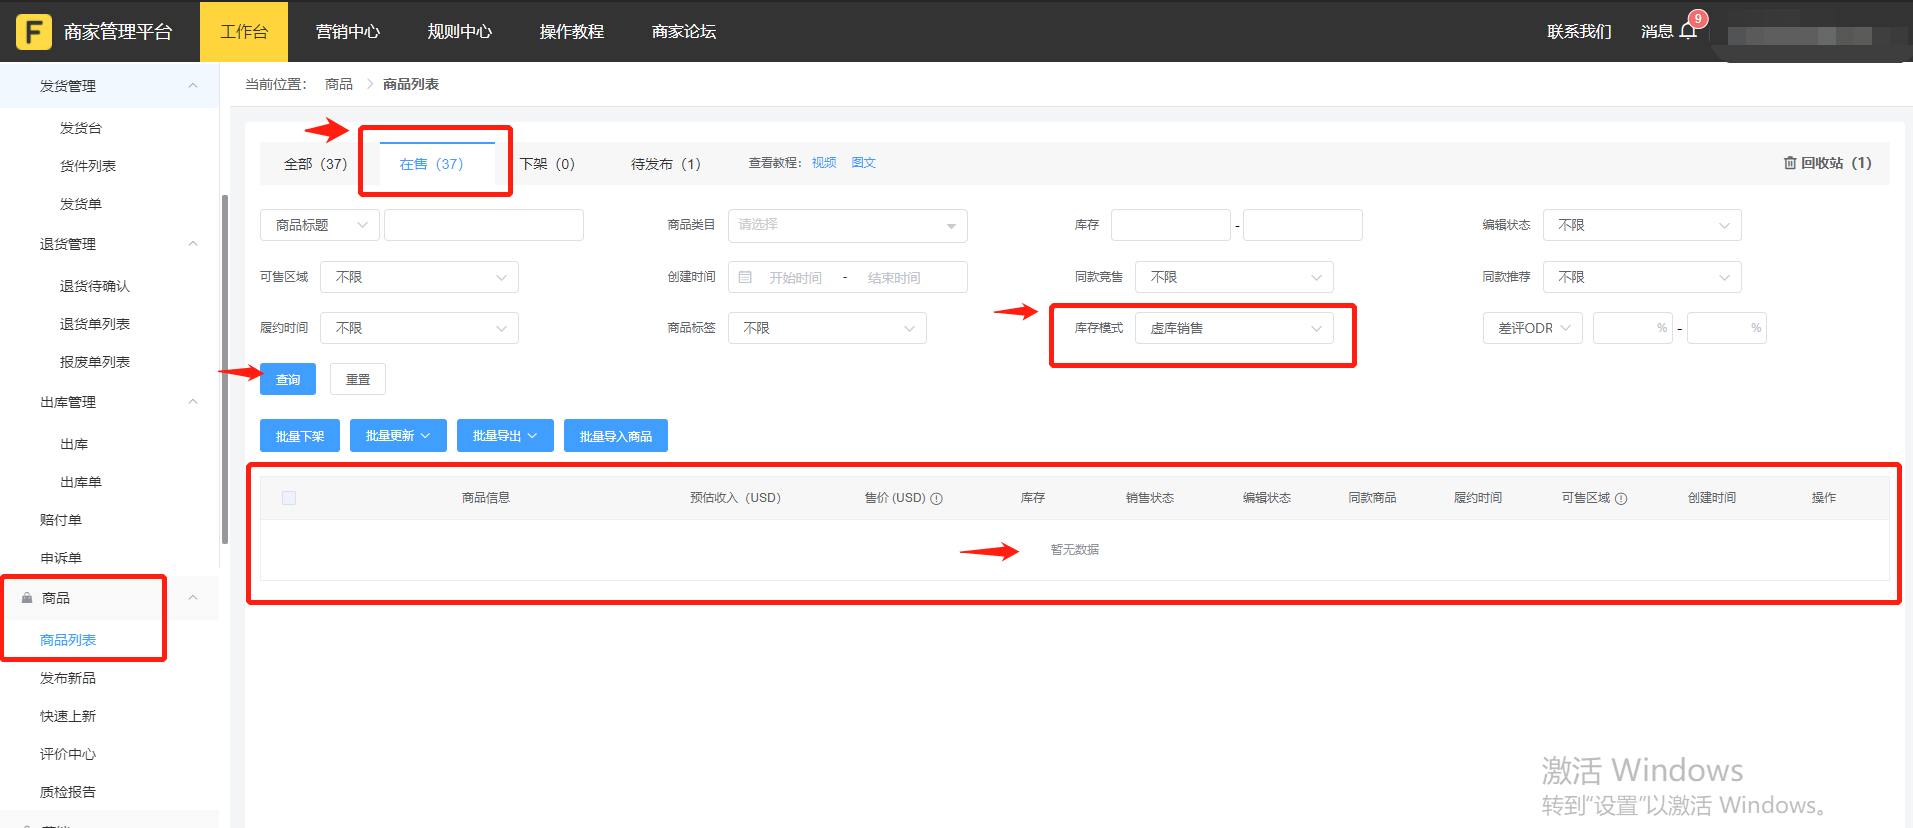Click the info icon beside 可售区域 column

[x=1621, y=498]
